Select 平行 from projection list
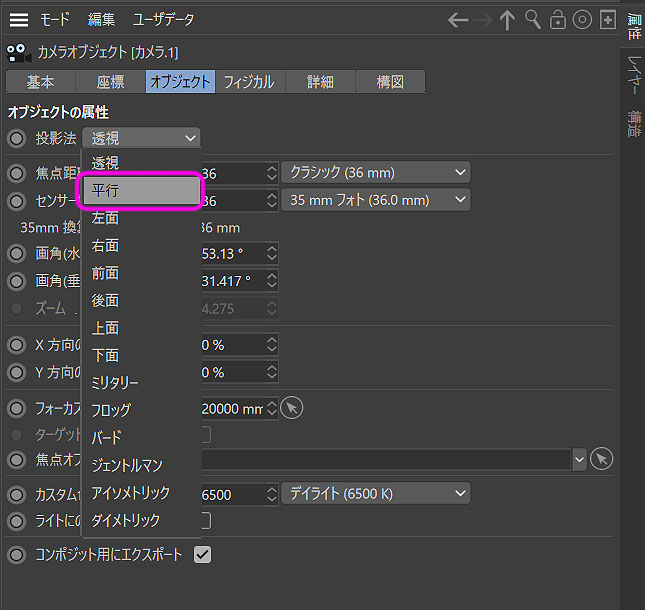The image size is (645, 610). pyautogui.click(x=139, y=190)
